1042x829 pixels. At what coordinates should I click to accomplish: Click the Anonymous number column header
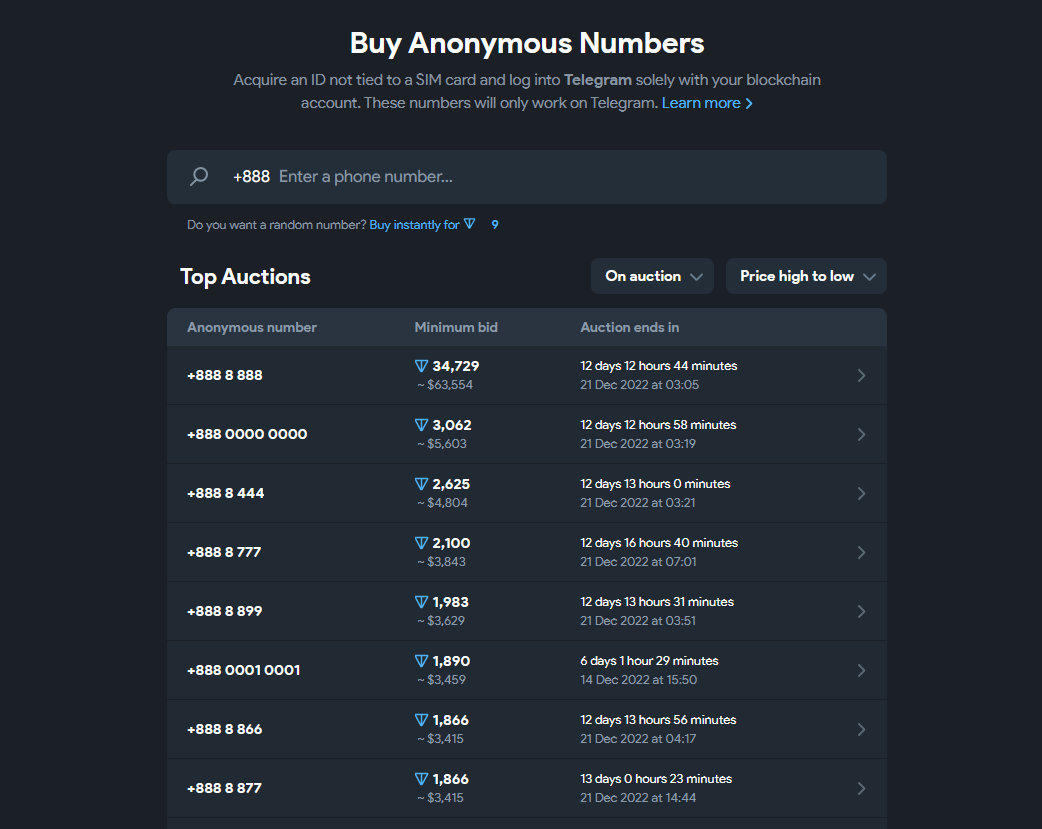252,328
